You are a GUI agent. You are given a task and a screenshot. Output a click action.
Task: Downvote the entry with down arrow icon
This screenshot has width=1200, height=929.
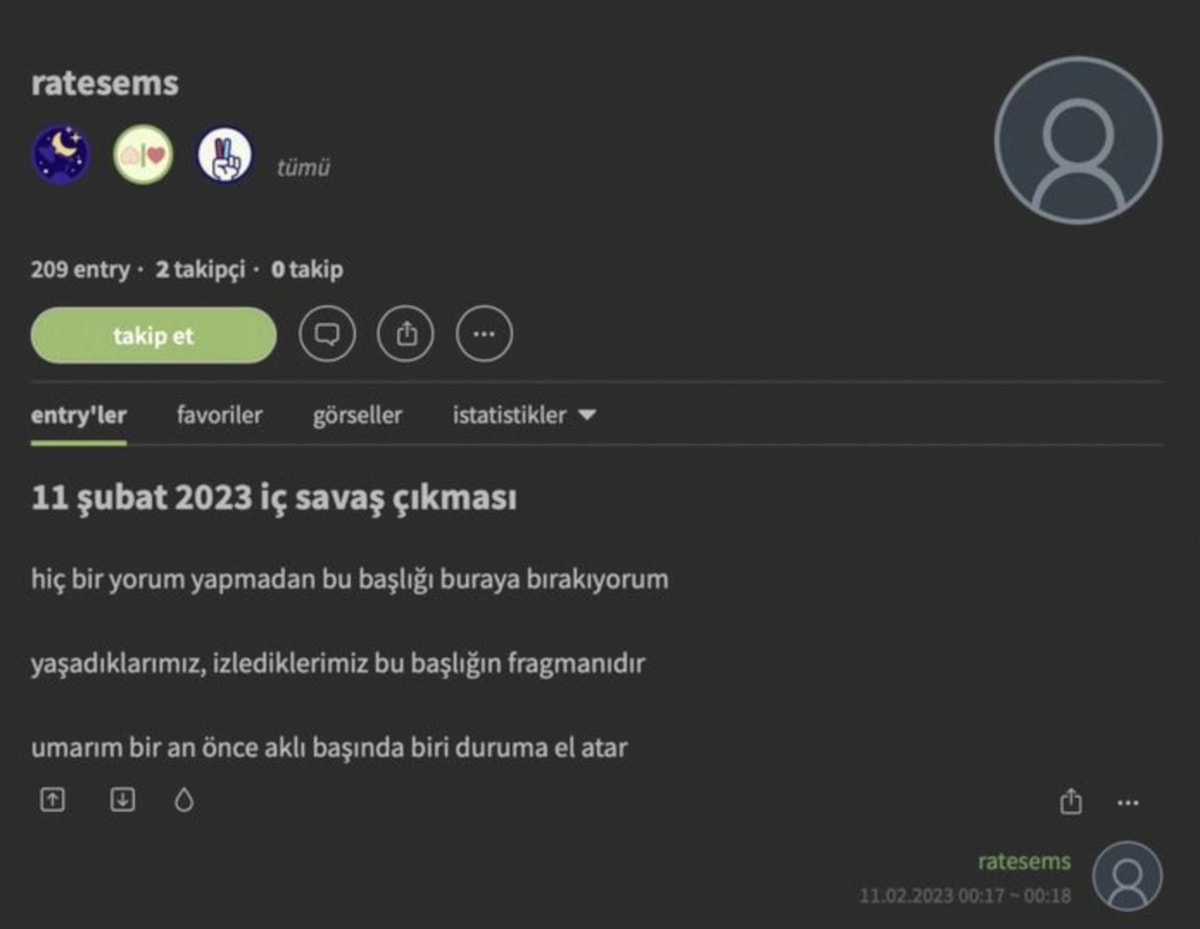coord(122,800)
